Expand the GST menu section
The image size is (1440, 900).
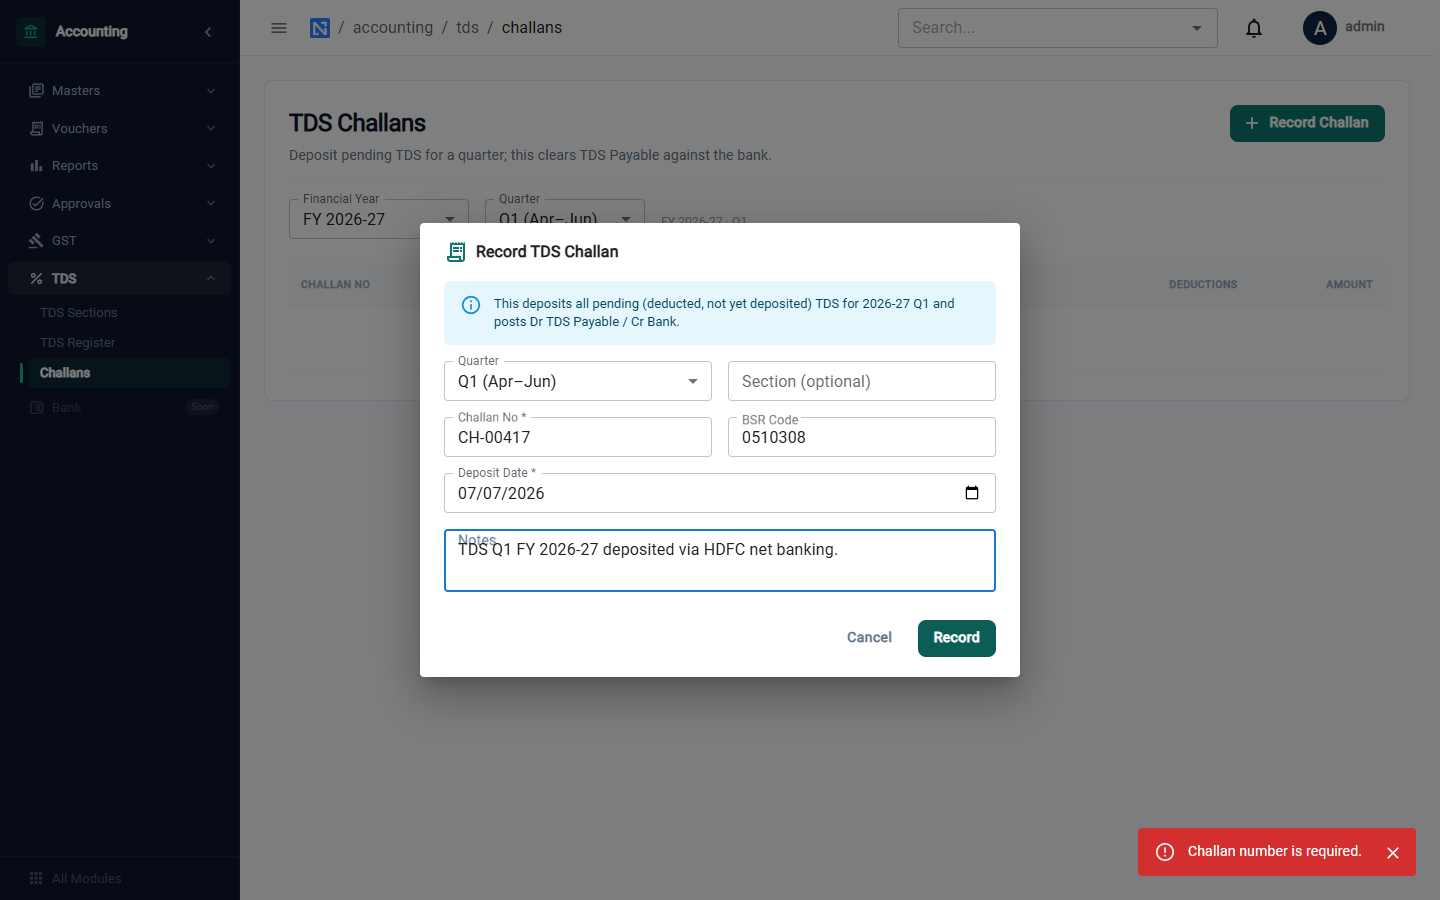[x=119, y=241]
